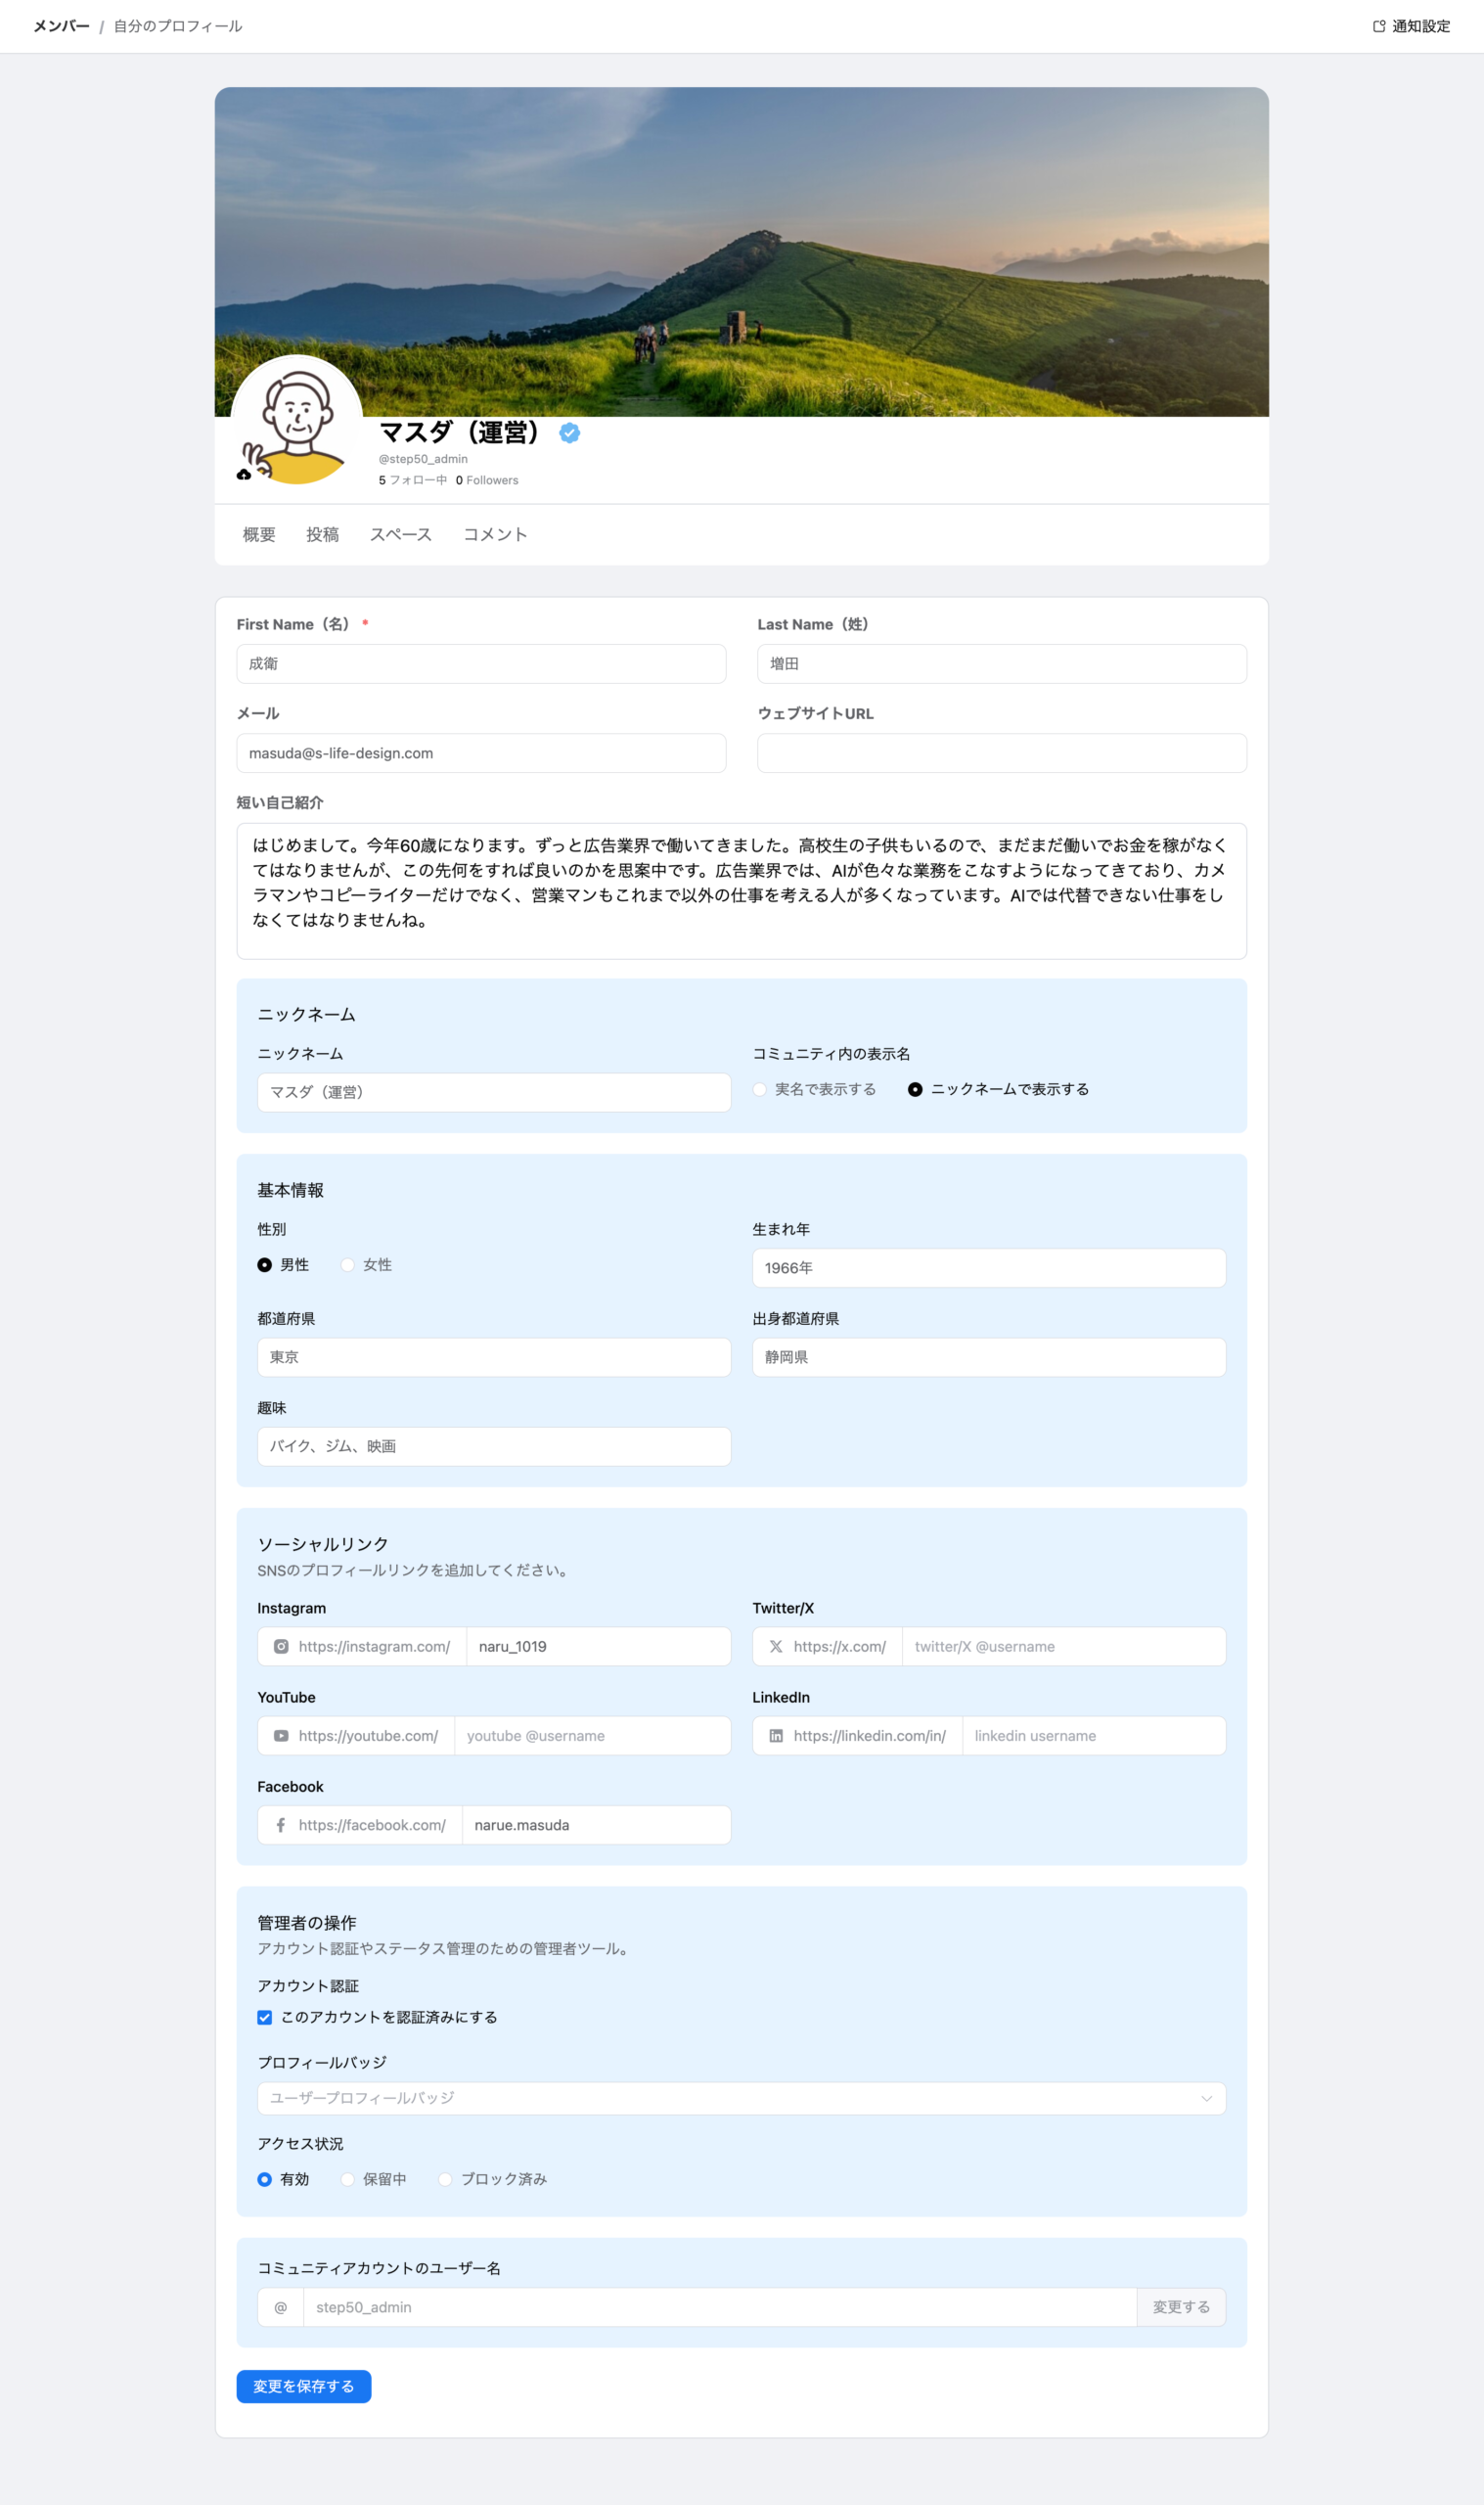
Task: Click the X logo icon in Twitter/X field
Action: click(x=776, y=1646)
